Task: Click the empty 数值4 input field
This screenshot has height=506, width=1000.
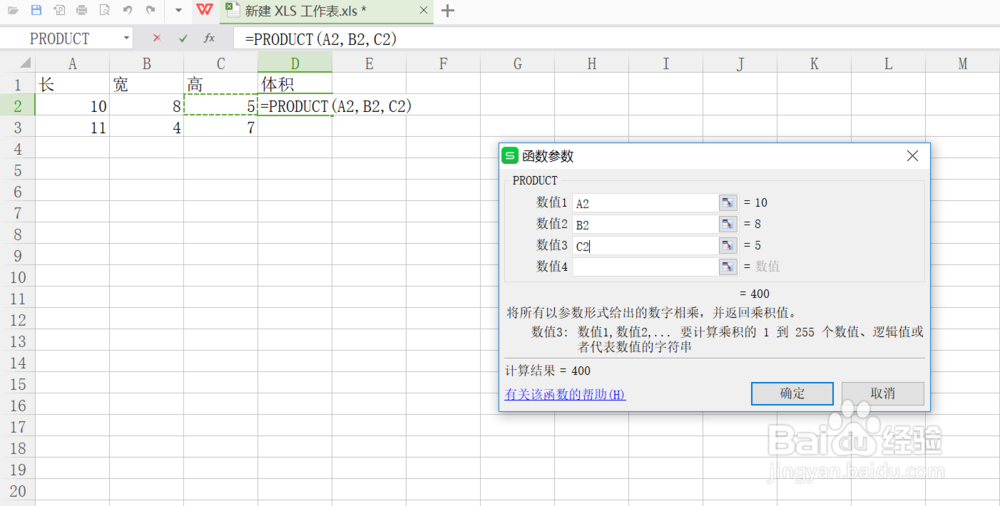Action: point(645,267)
